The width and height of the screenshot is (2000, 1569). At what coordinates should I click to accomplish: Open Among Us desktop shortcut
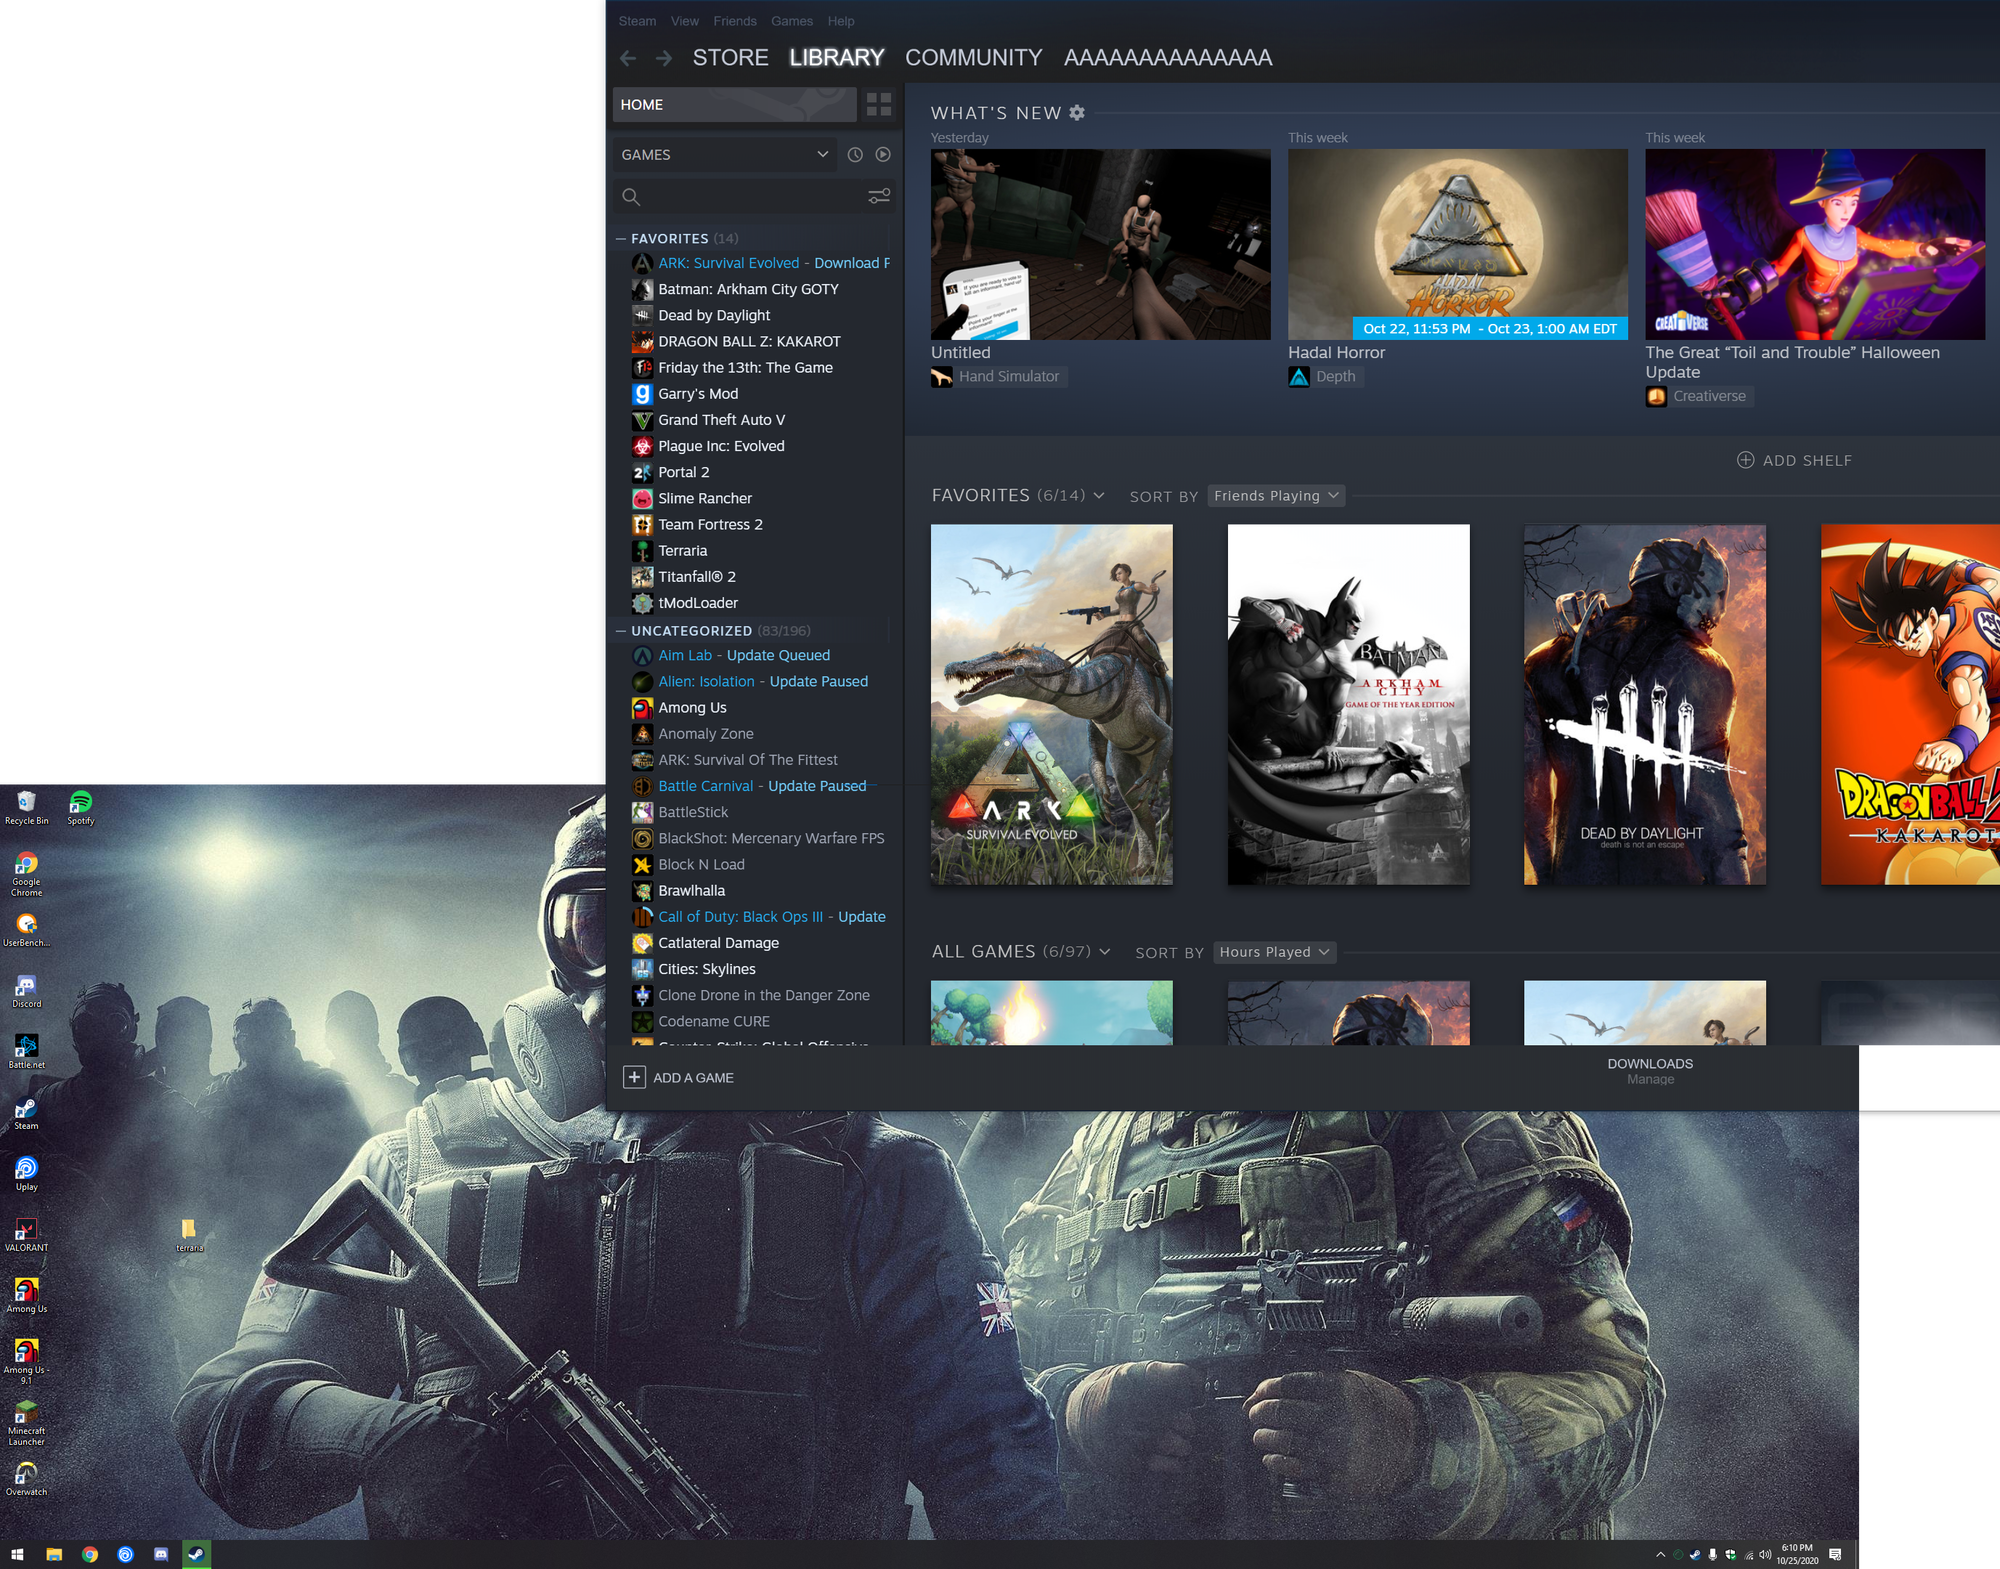[x=27, y=1296]
